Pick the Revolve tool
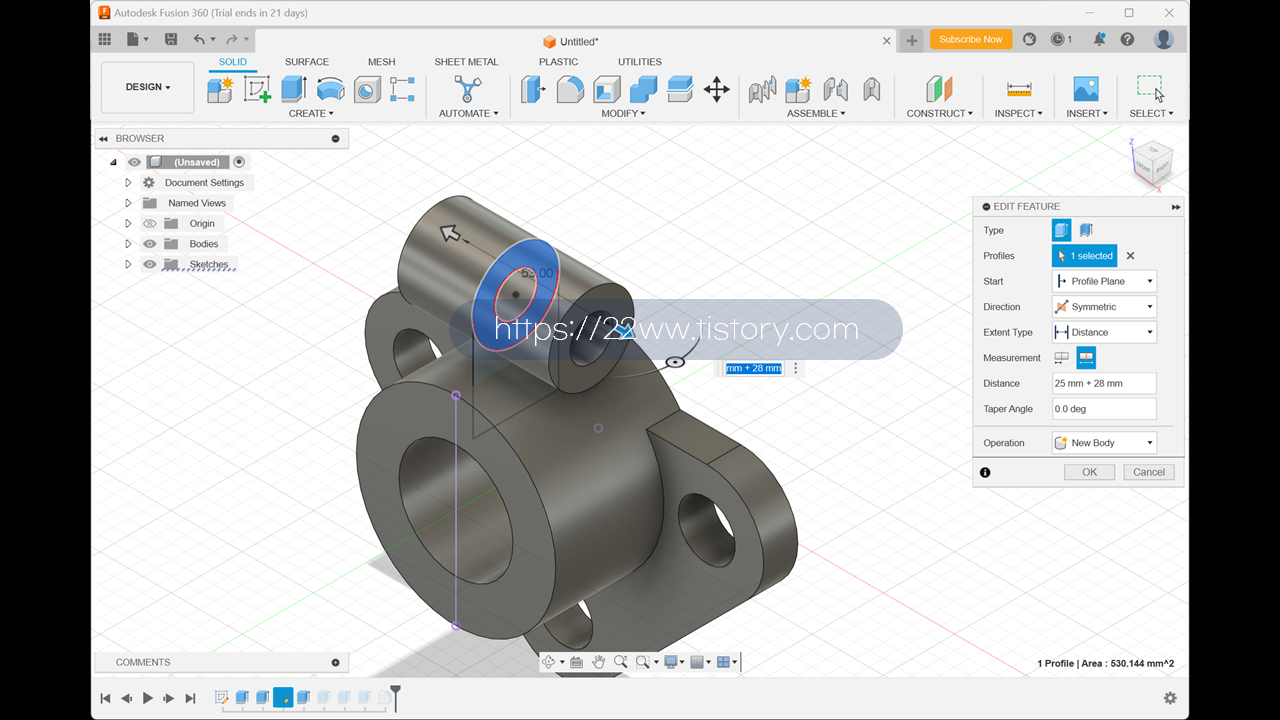The height and width of the screenshot is (720, 1280). tap(330, 89)
